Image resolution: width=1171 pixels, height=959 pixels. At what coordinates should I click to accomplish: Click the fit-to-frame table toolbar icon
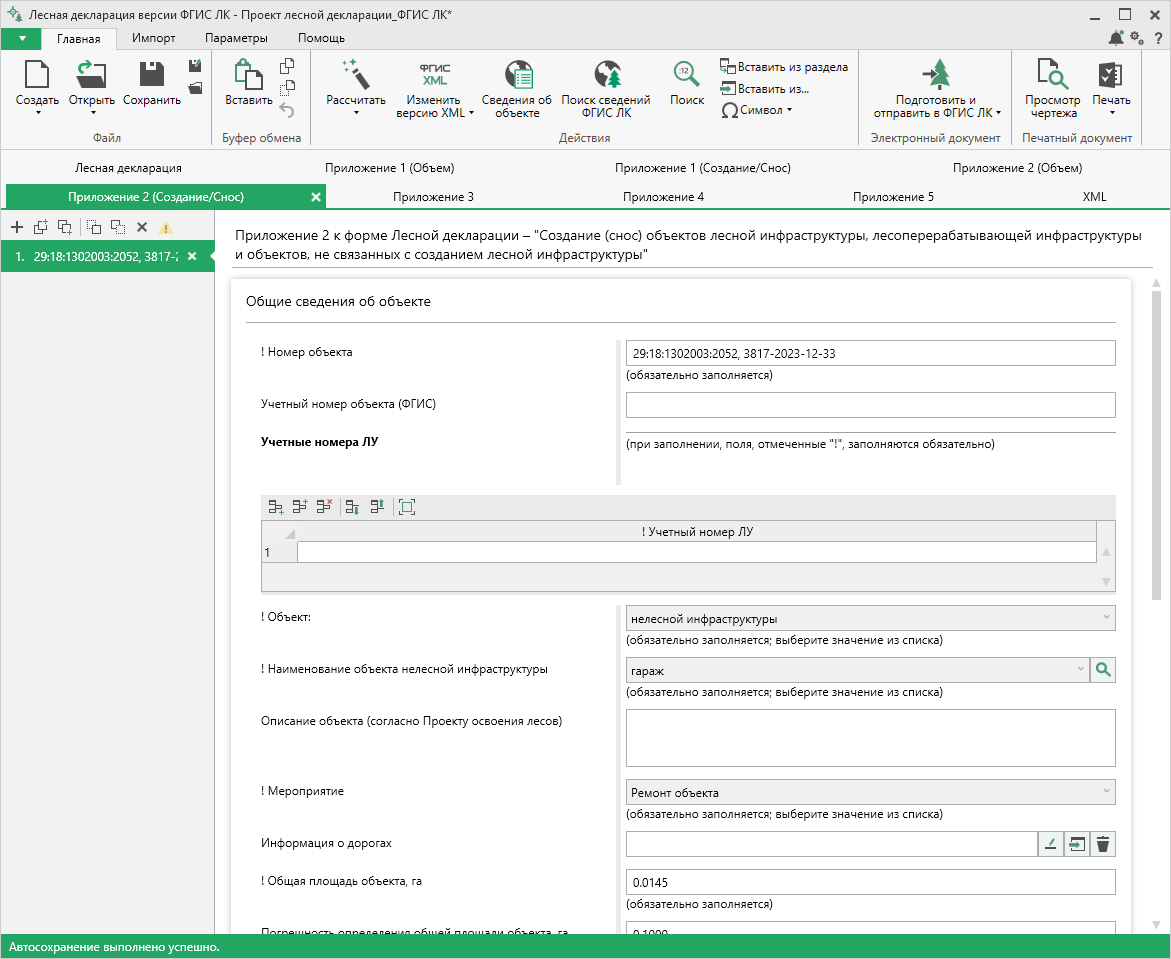pyautogui.click(x=407, y=507)
